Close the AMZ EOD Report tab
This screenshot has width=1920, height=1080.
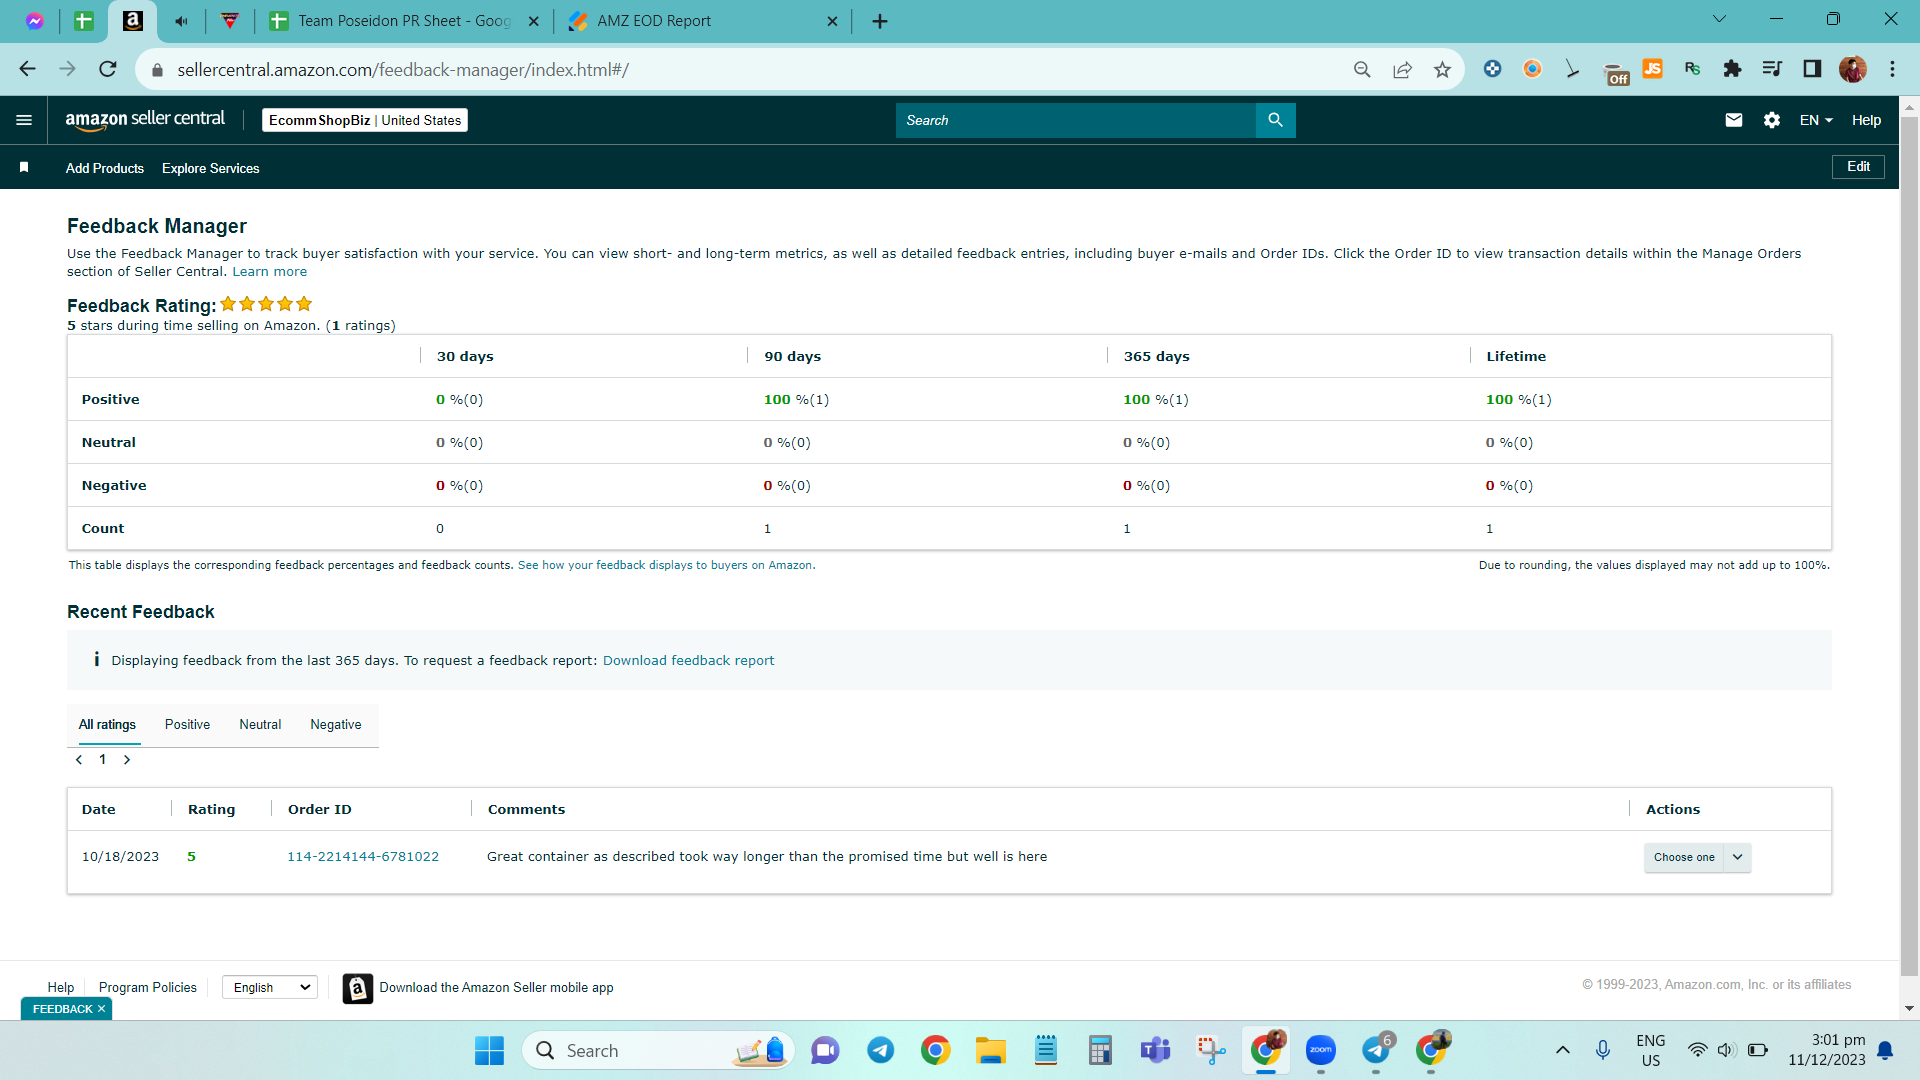tap(832, 21)
